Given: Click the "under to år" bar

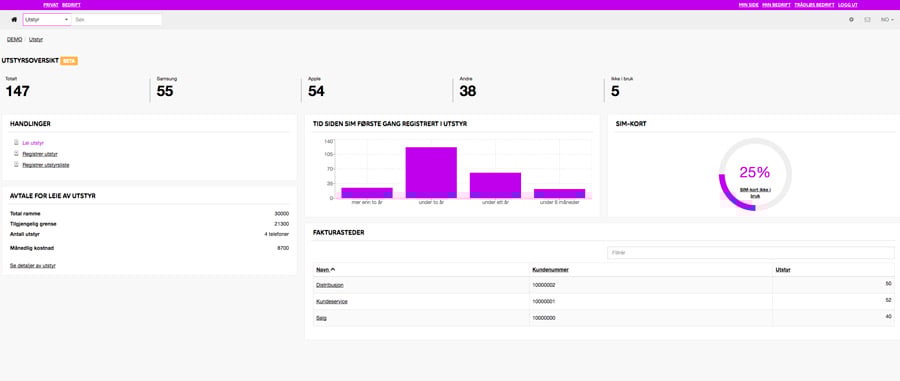Looking at the screenshot, I should click(431, 173).
